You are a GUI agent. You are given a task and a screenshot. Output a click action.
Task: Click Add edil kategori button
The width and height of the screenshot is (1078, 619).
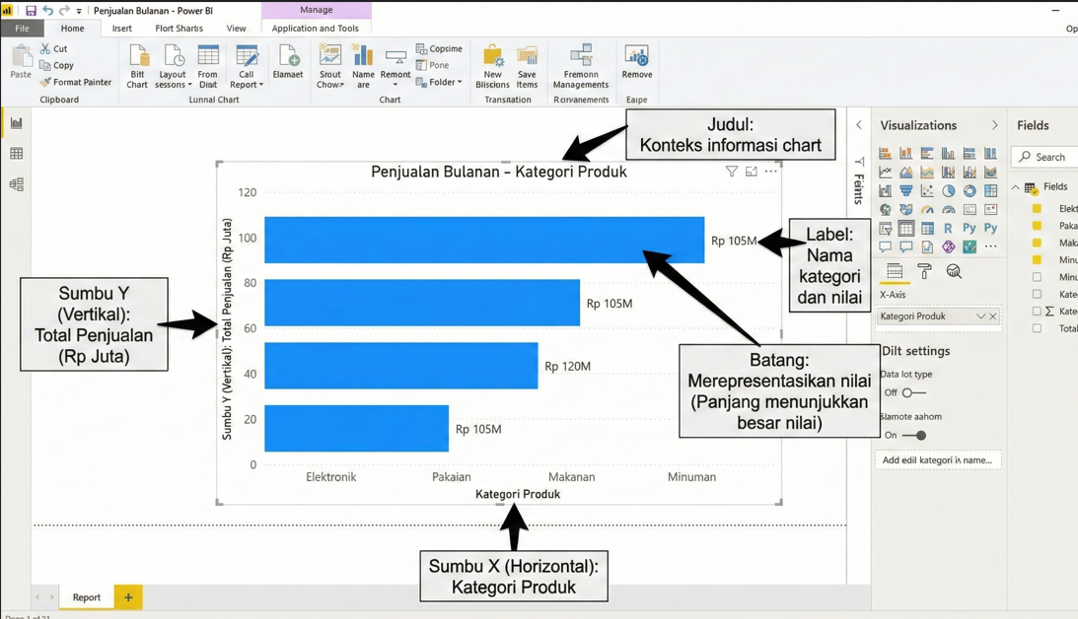coord(937,460)
